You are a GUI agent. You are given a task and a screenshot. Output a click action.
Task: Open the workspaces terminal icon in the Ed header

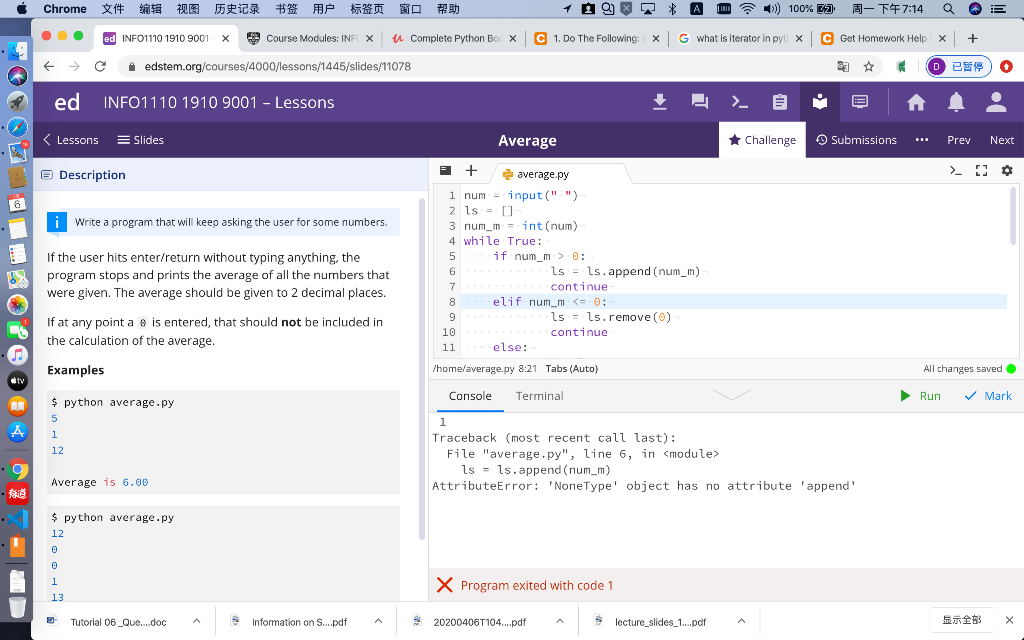tap(739, 102)
